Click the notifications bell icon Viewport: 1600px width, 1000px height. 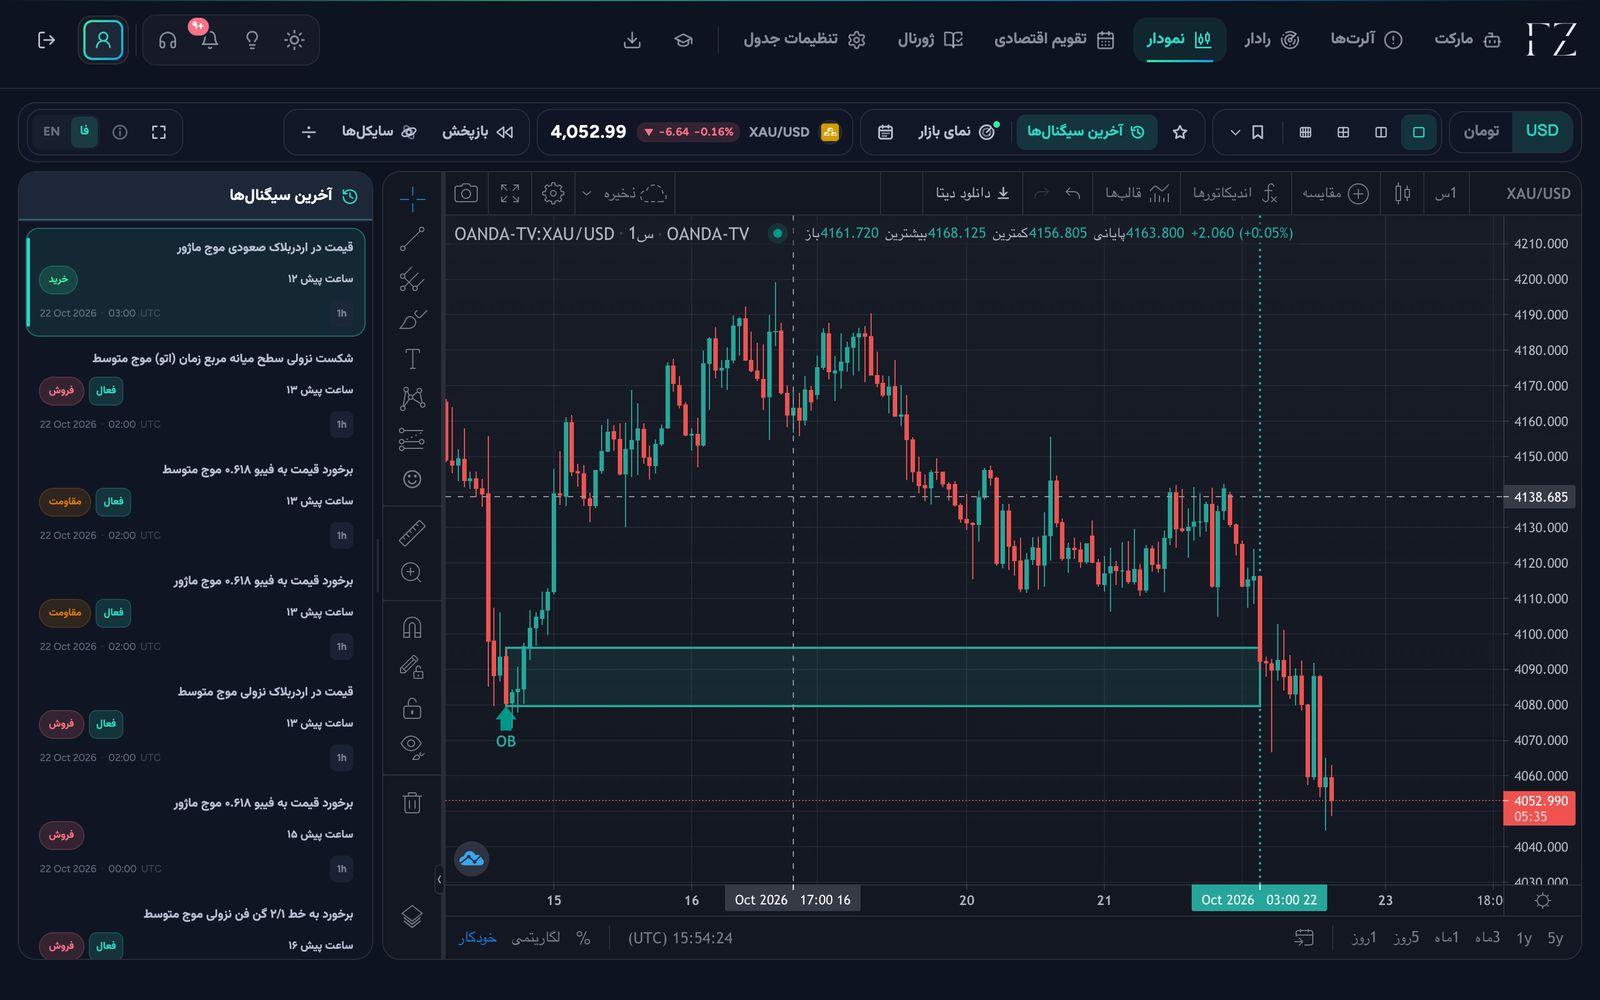(x=210, y=40)
